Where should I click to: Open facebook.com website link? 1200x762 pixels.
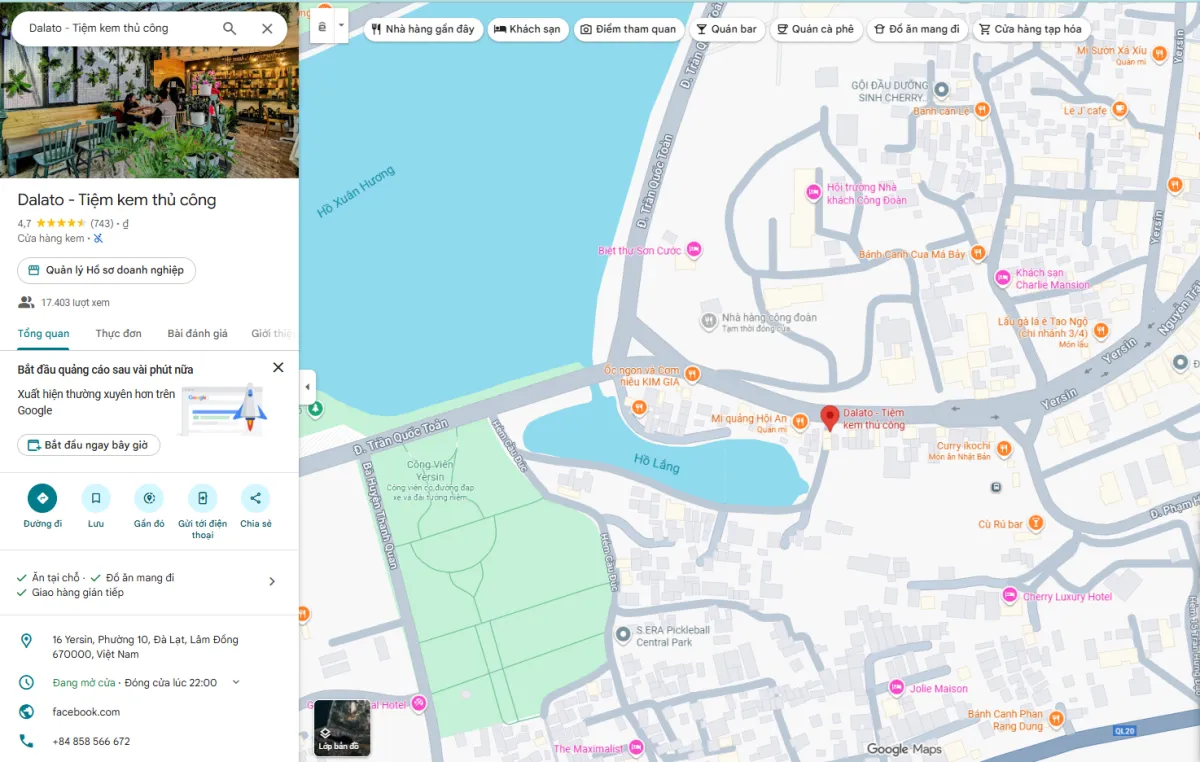86,712
